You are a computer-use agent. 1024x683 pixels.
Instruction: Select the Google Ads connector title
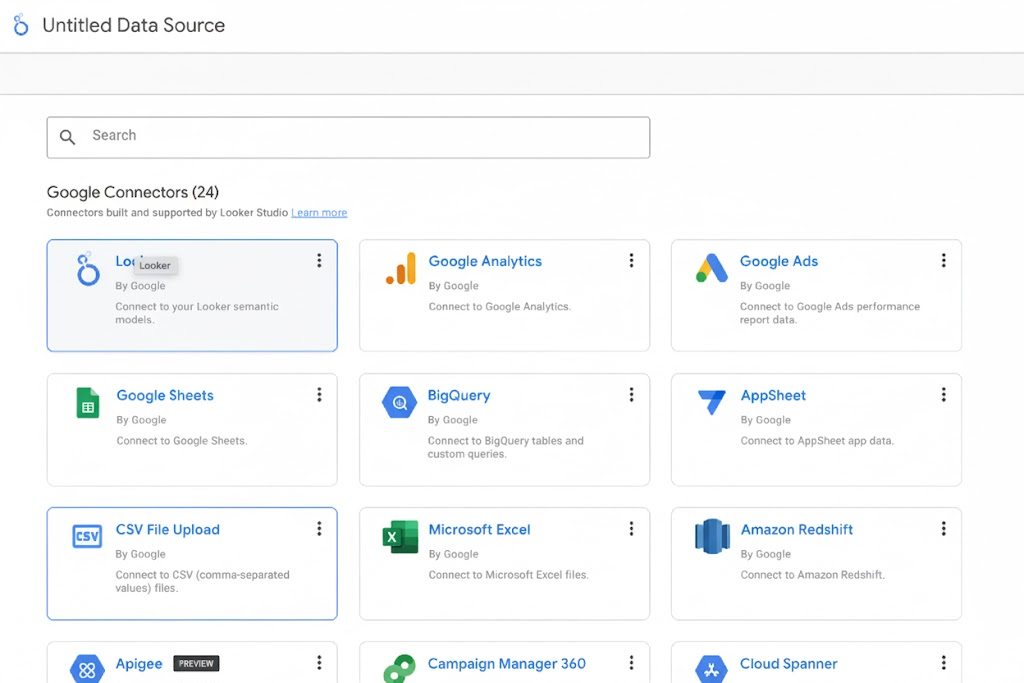coord(779,261)
